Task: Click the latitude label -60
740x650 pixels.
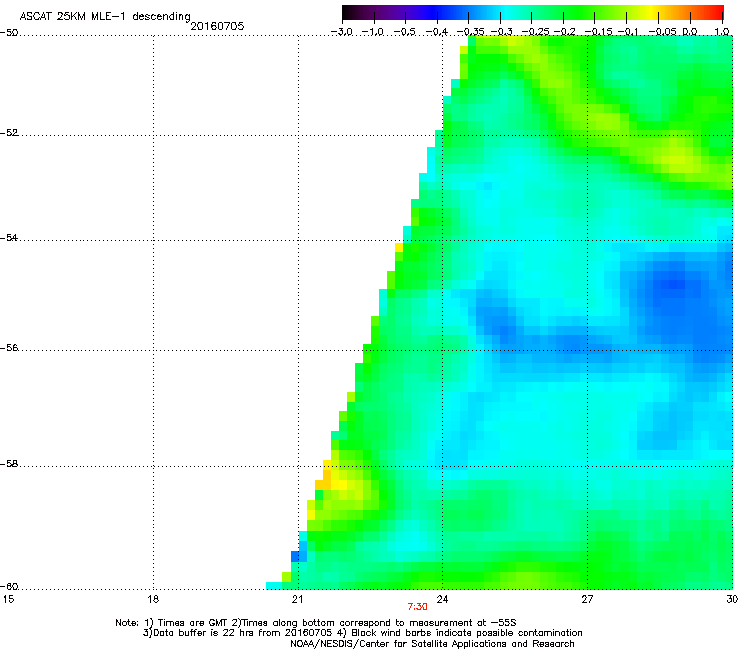Action: click(x=9, y=587)
